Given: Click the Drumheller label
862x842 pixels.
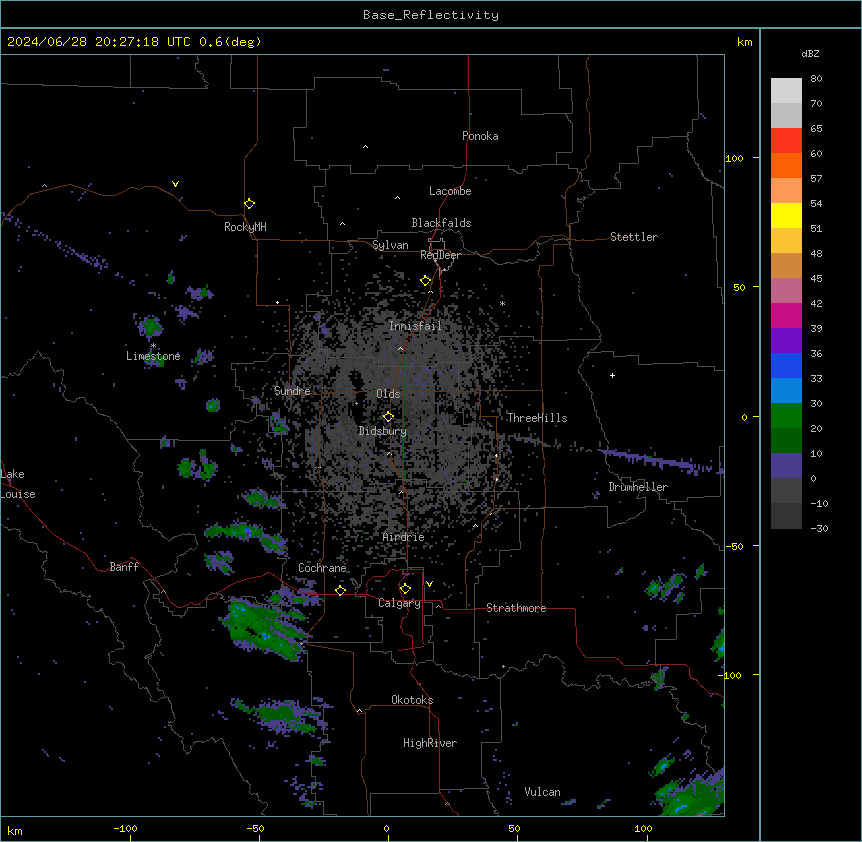Looking at the screenshot, I should coord(638,487).
